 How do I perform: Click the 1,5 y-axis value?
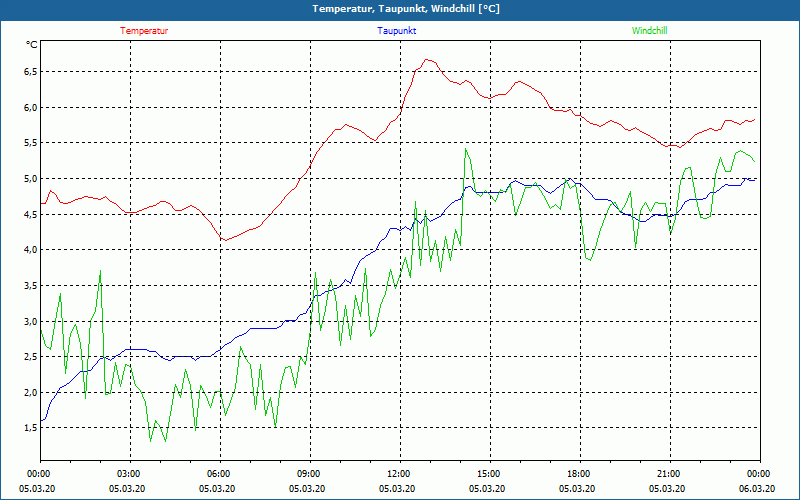(30, 428)
